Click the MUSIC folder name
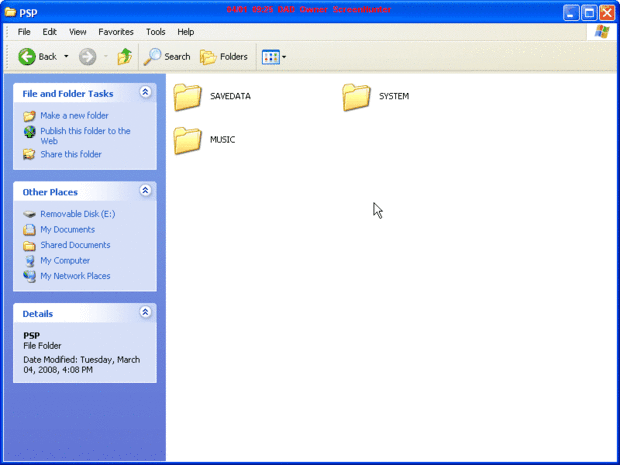Screen dimensions: 620x465 pos(222,140)
